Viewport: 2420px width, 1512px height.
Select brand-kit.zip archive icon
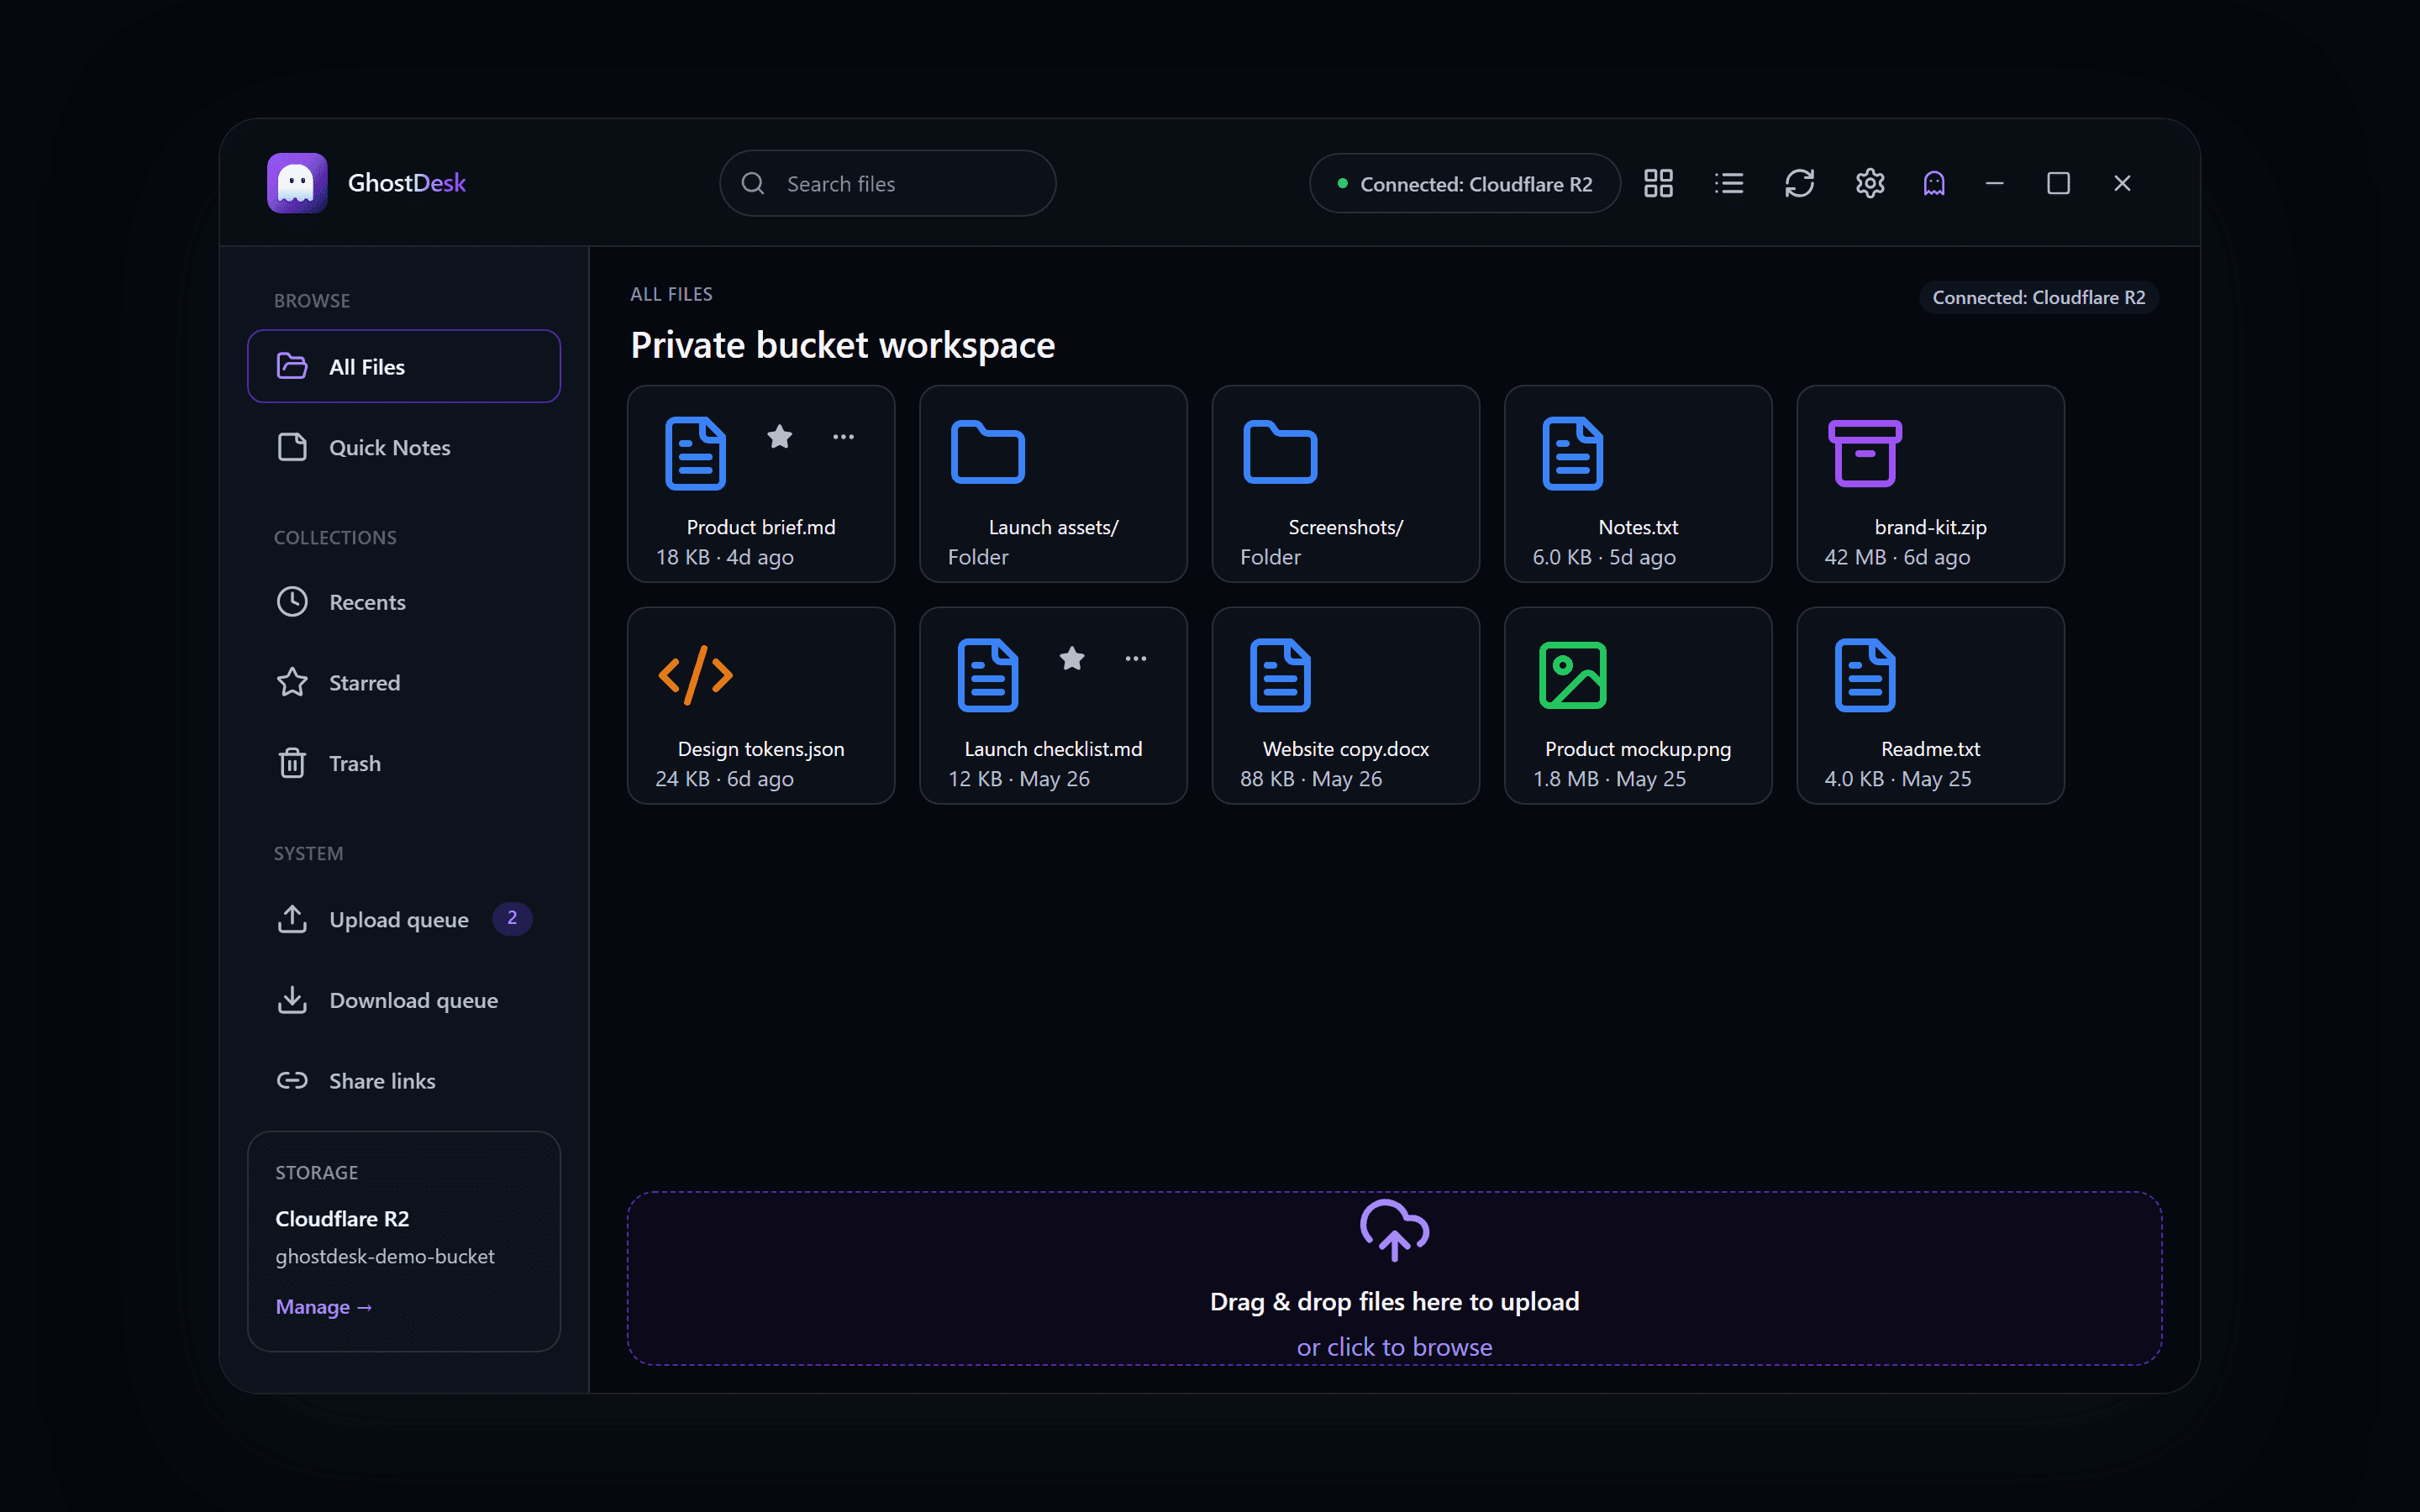1865,453
